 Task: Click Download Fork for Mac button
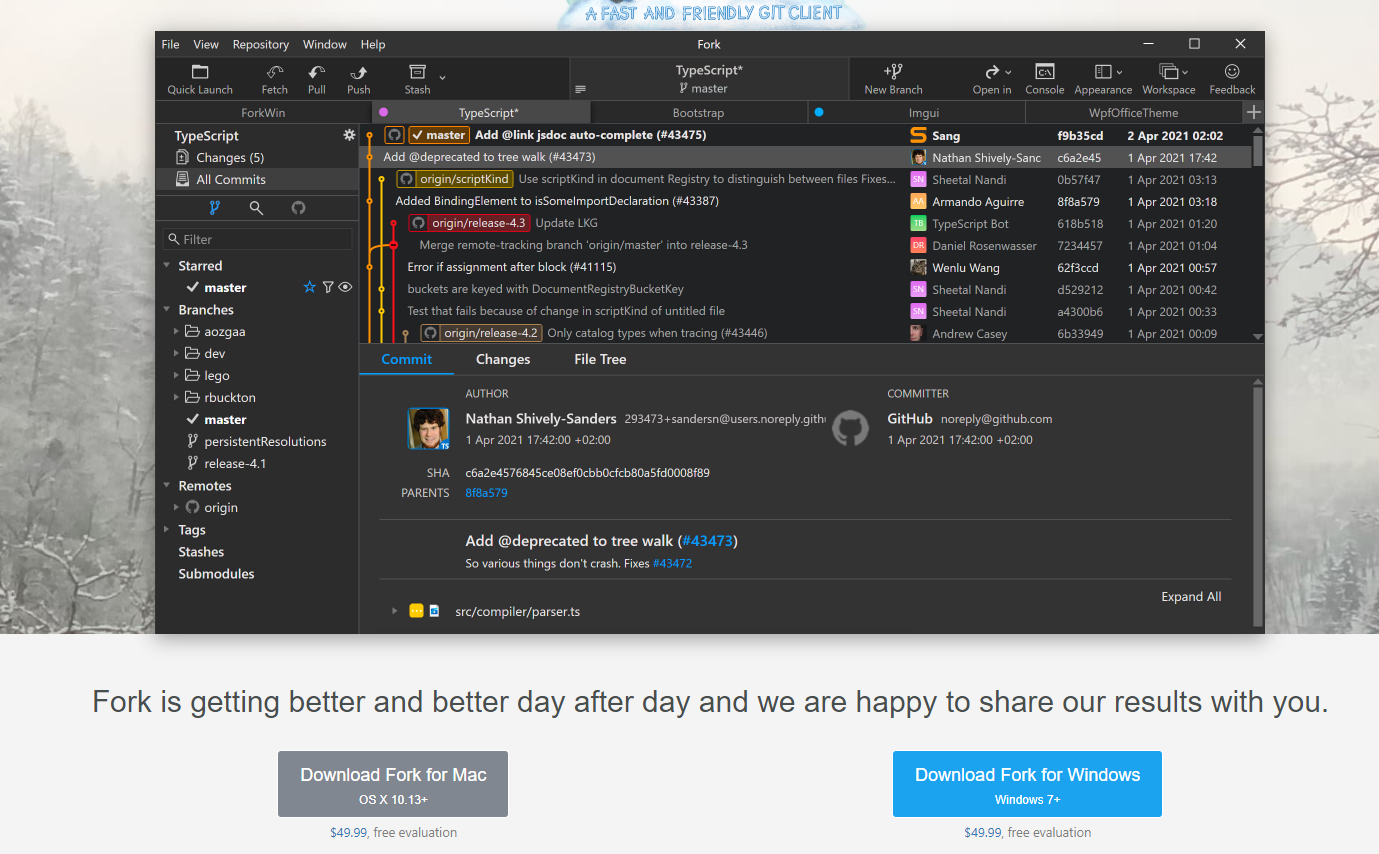coord(393,784)
